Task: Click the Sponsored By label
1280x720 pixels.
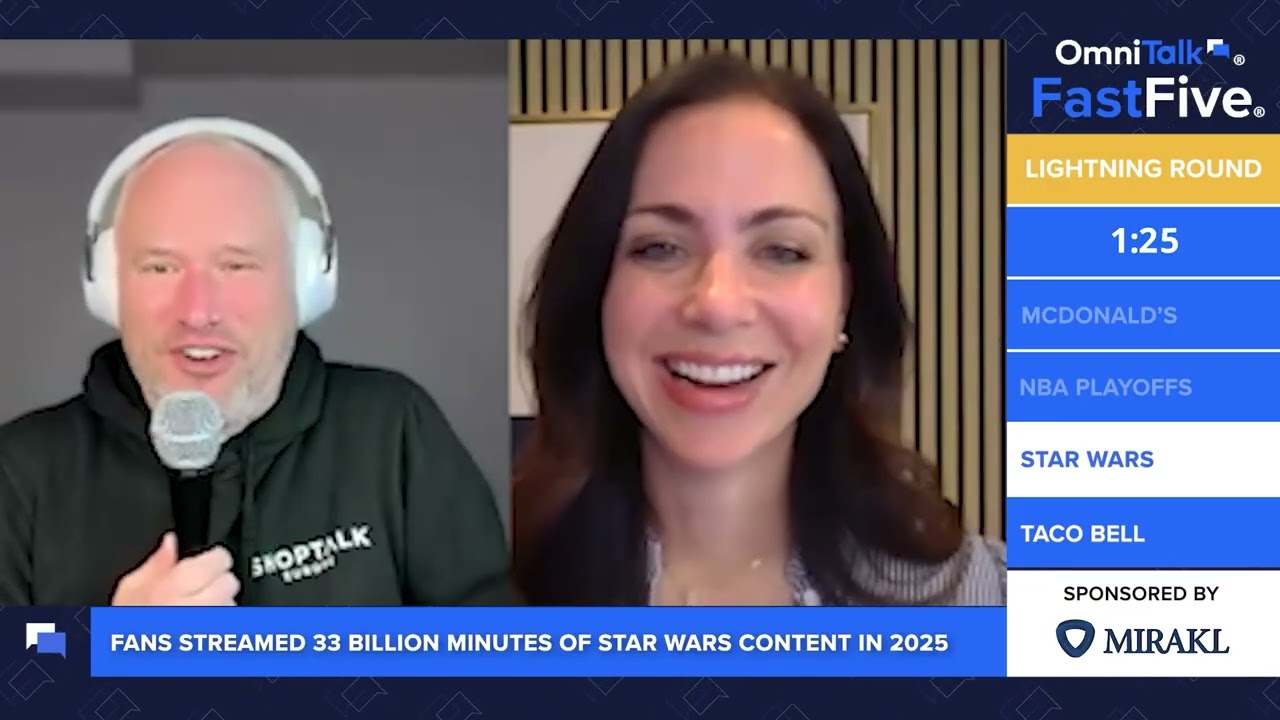Action: tap(1141, 594)
